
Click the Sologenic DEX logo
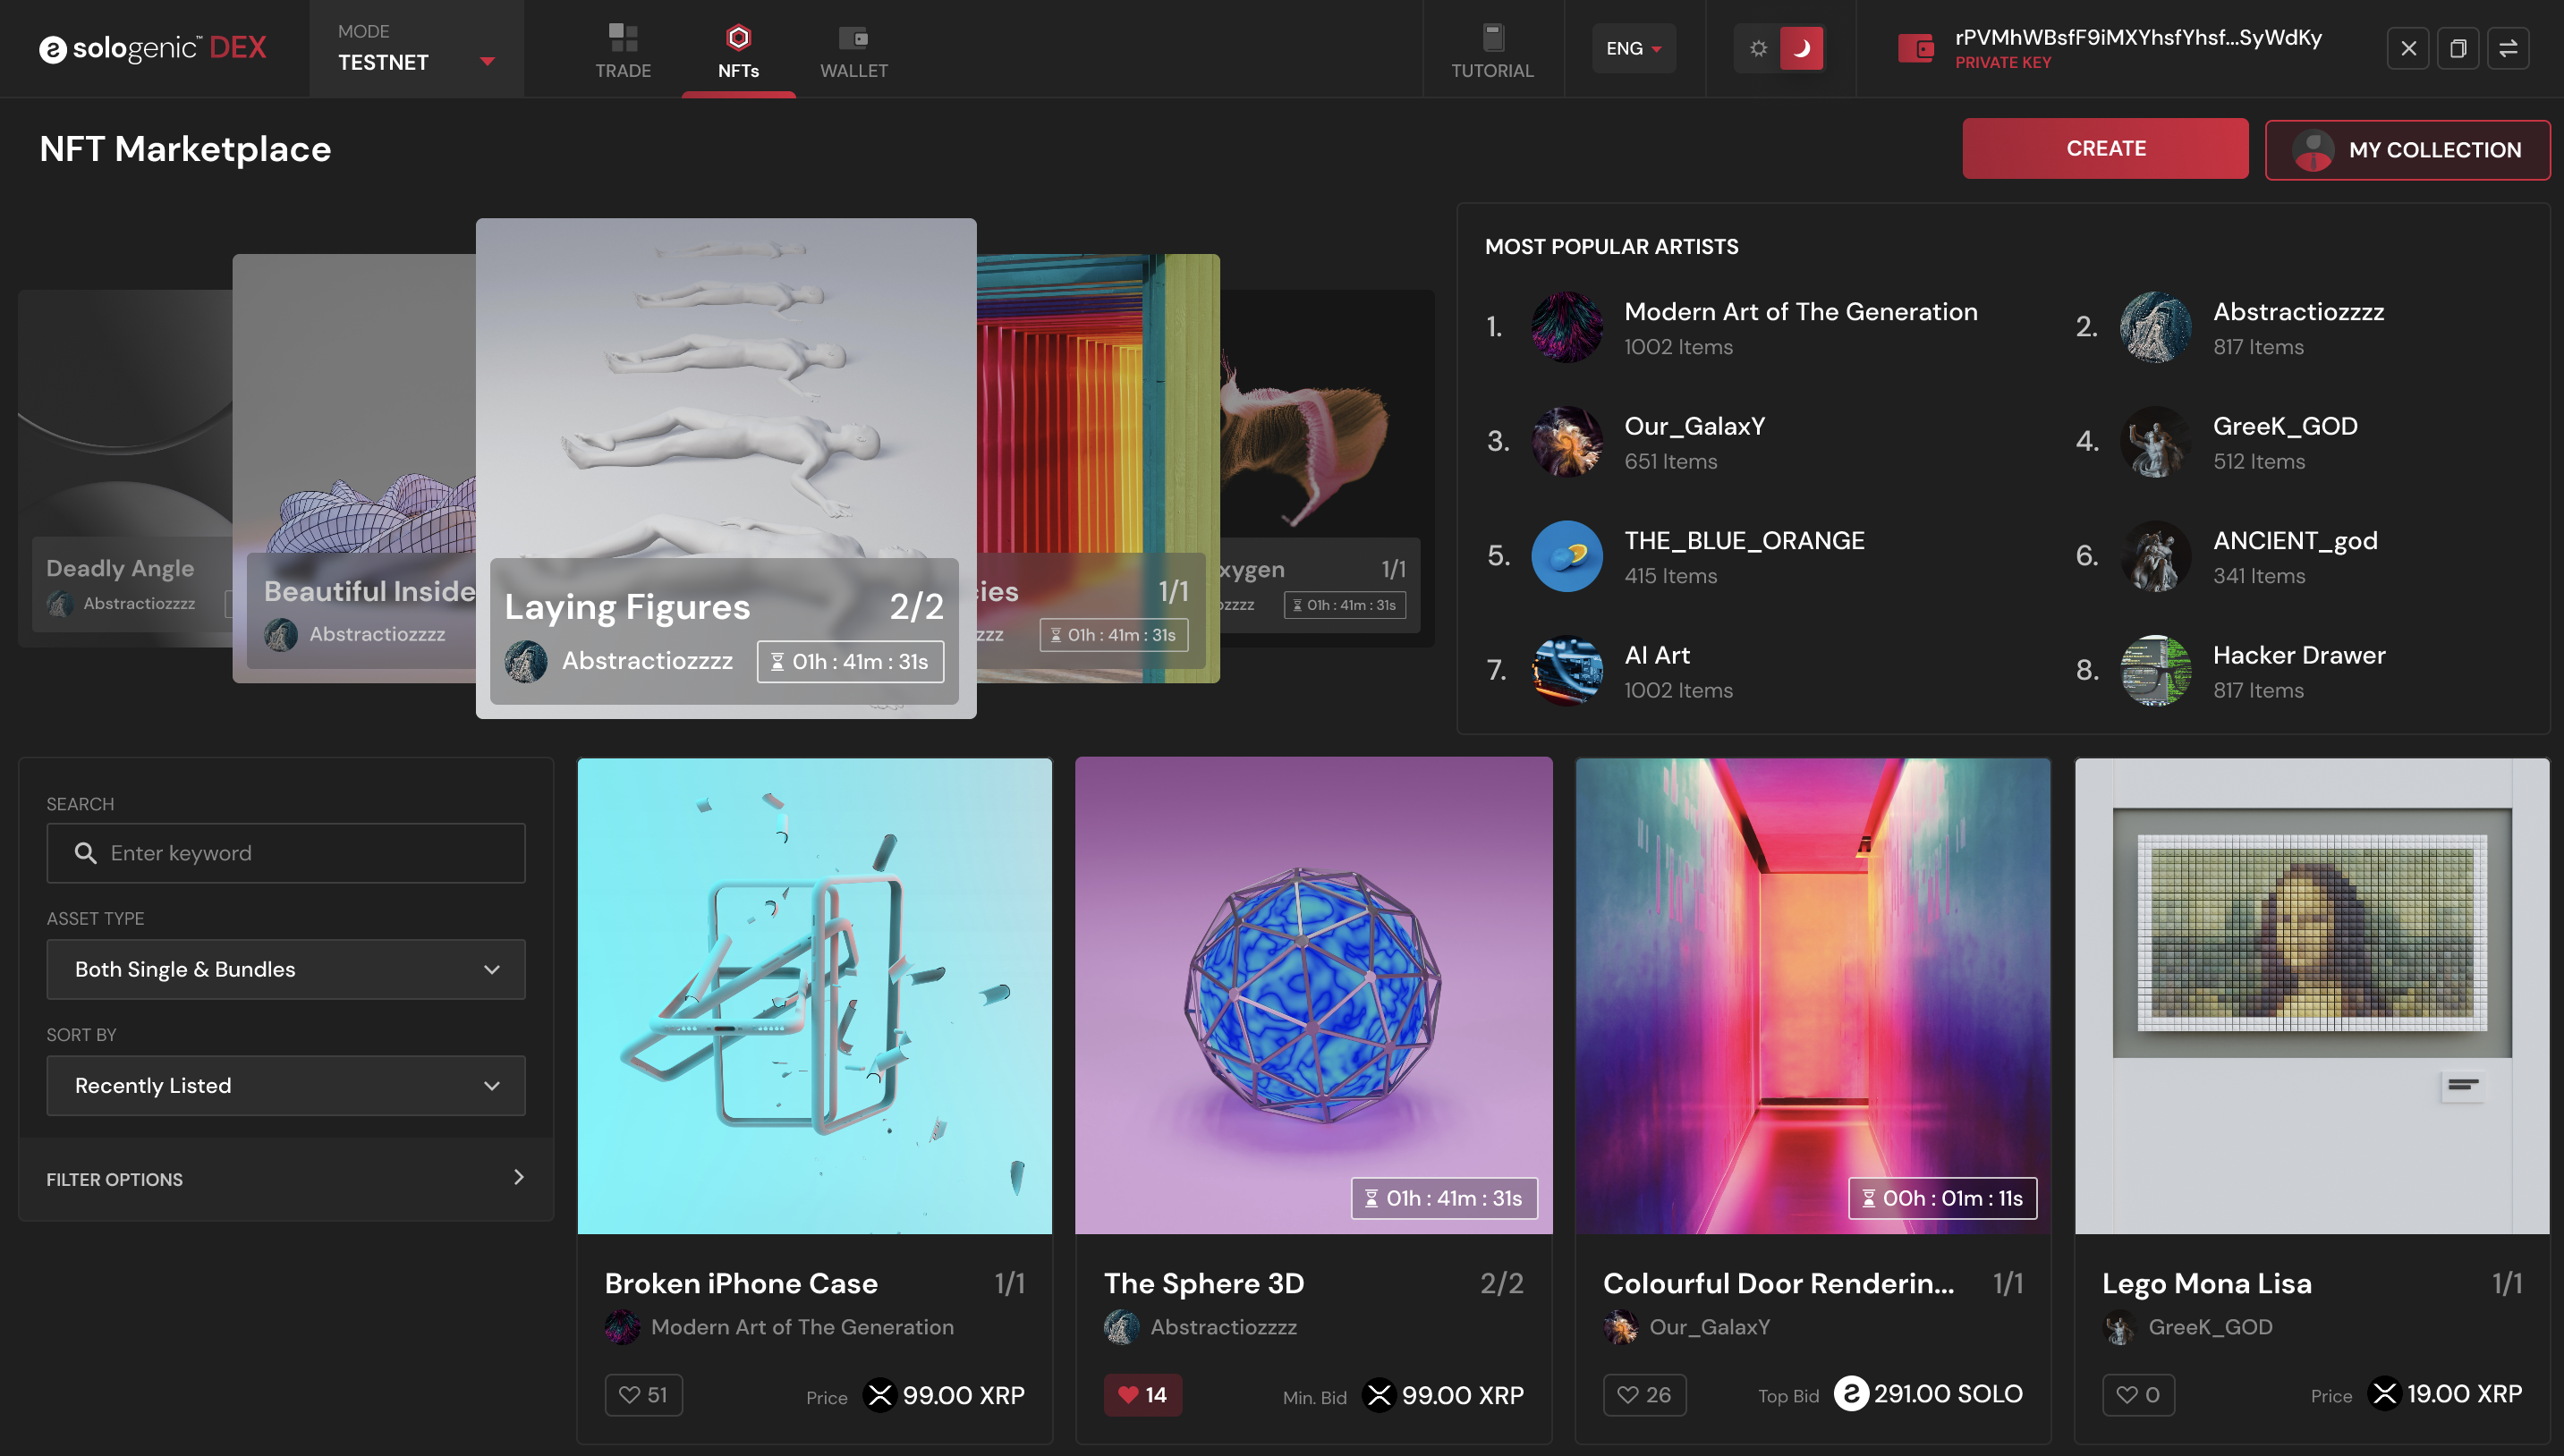point(153,48)
